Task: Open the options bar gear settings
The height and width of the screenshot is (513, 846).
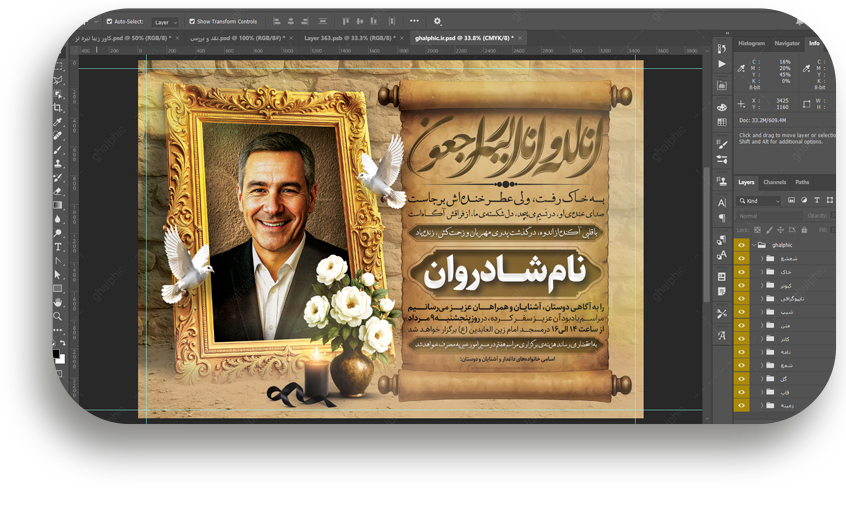Action: click(437, 21)
